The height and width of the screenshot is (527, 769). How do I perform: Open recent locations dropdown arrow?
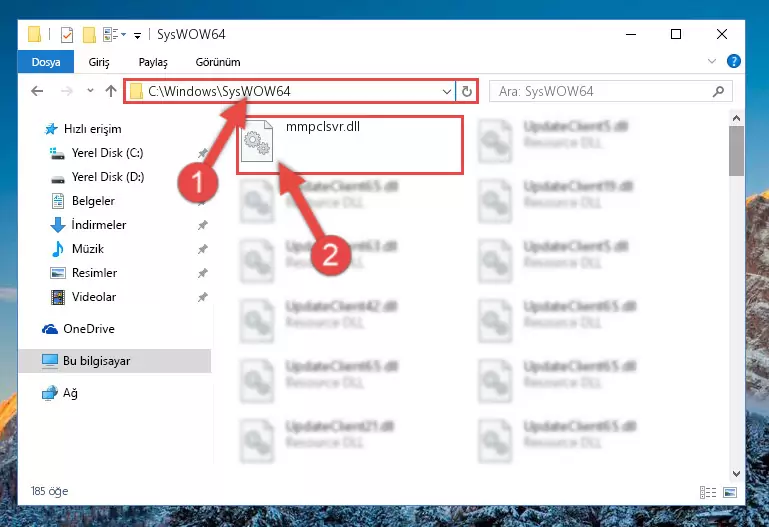coord(90,91)
